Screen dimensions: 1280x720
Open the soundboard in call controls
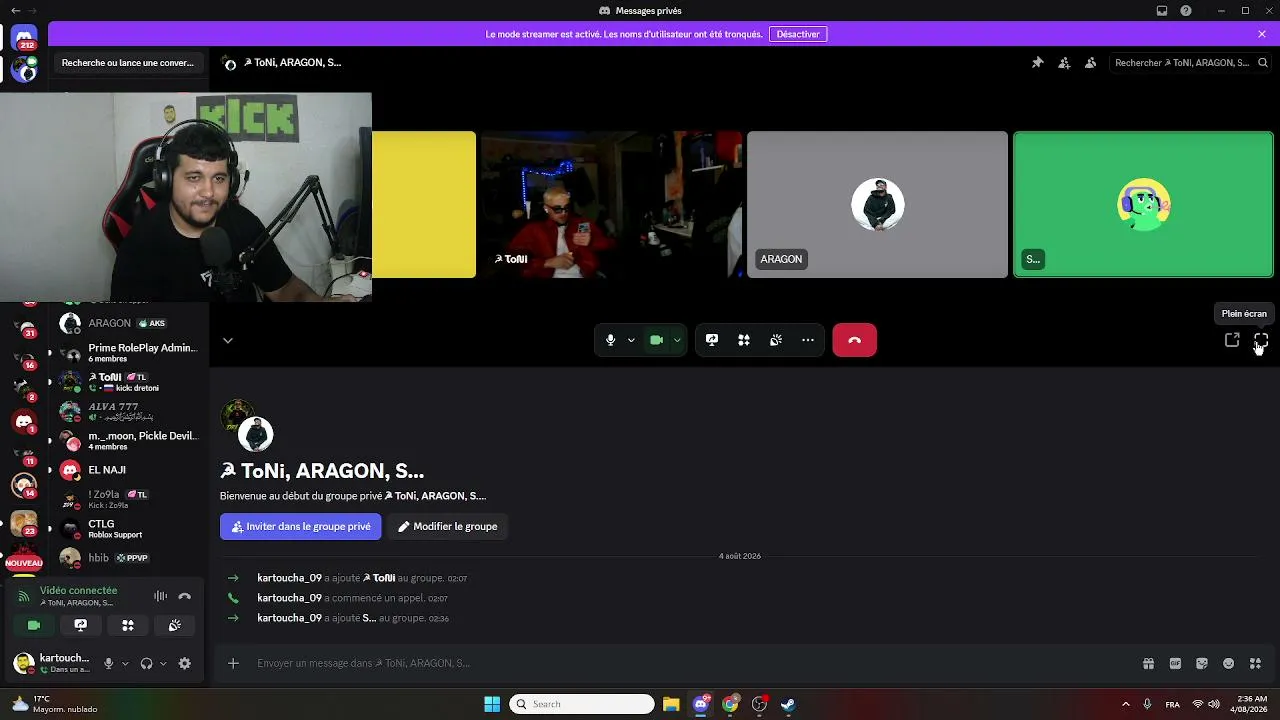(776, 340)
